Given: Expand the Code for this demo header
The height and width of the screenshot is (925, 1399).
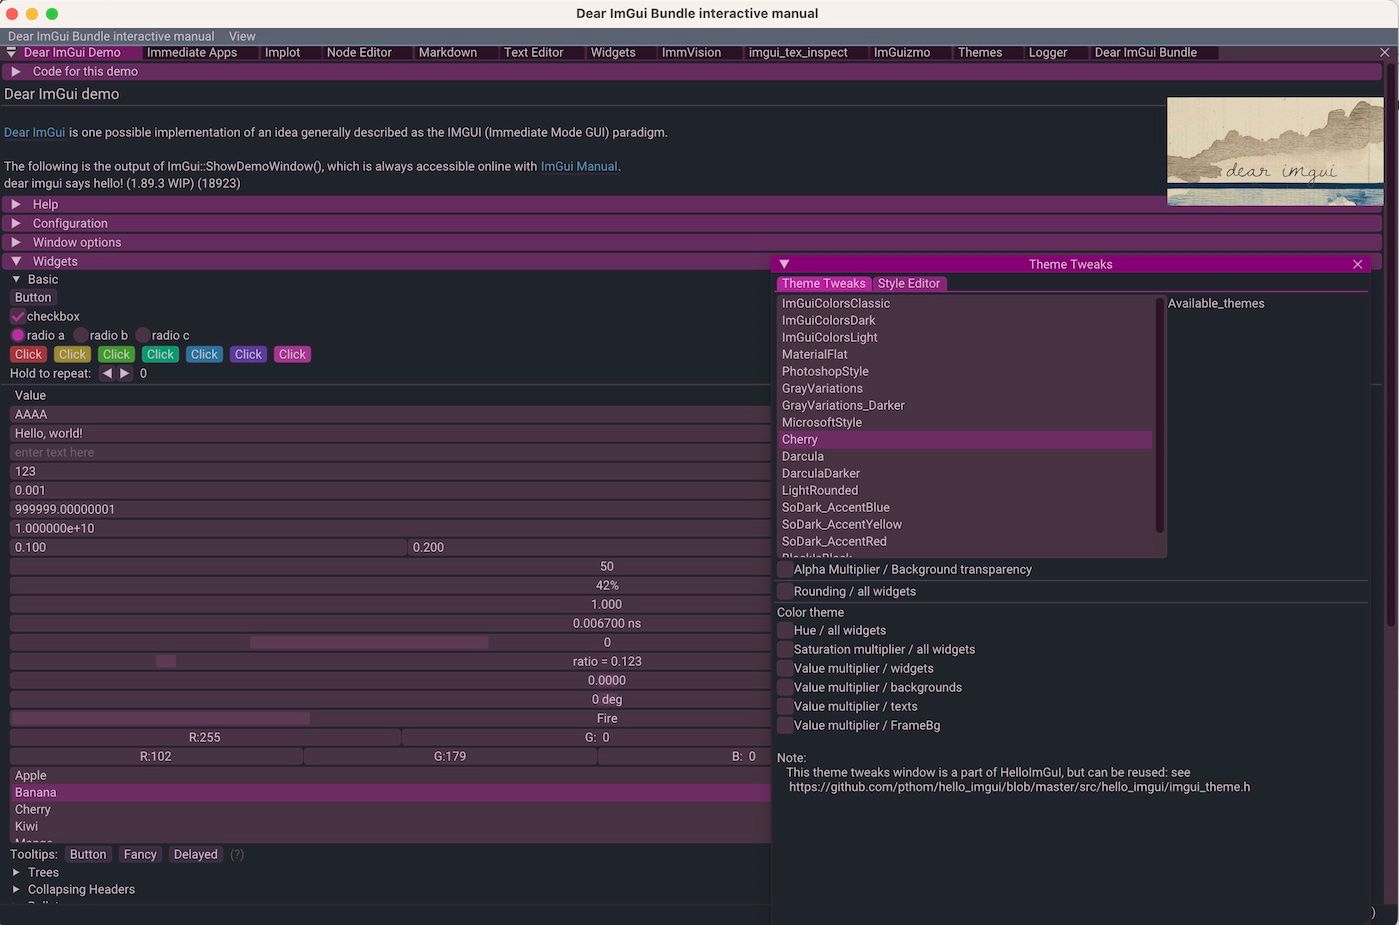Looking at the screenshot, I should click(691, 71).
